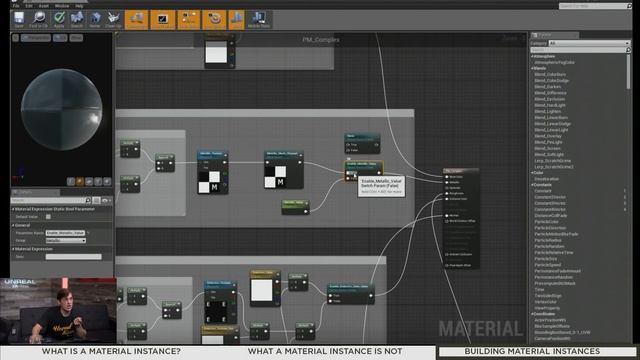Open the viewport Show menu
Screen dimensions: 640x360
pyautogui.click(x=76, y=38)
